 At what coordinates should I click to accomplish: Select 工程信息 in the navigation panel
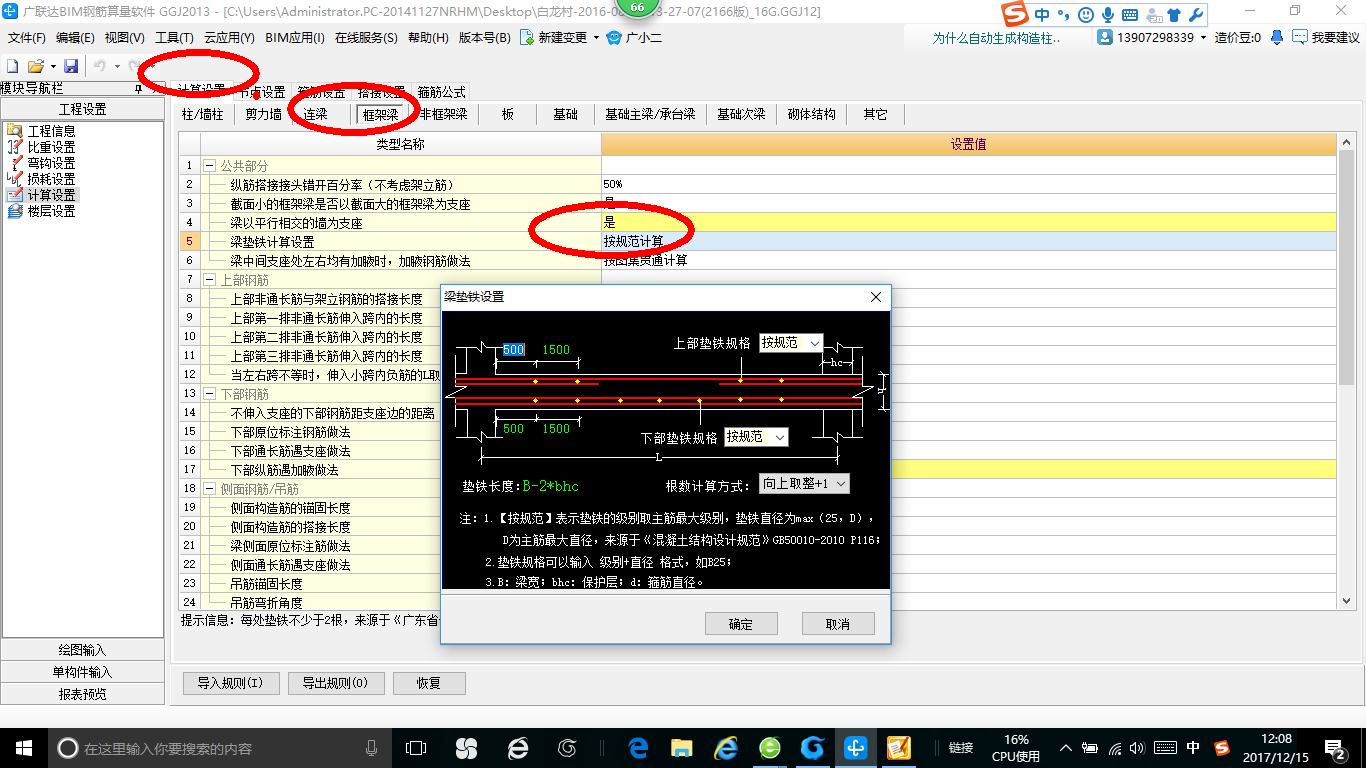point(51,131)
